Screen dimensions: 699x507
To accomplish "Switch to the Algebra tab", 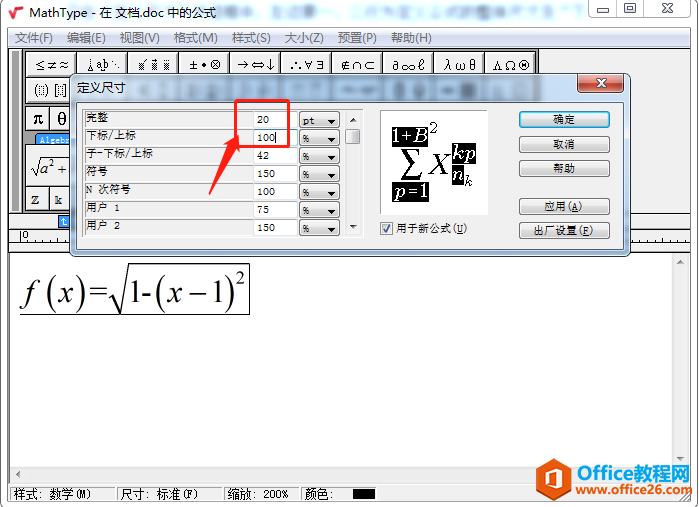I will tap(53, 140).
